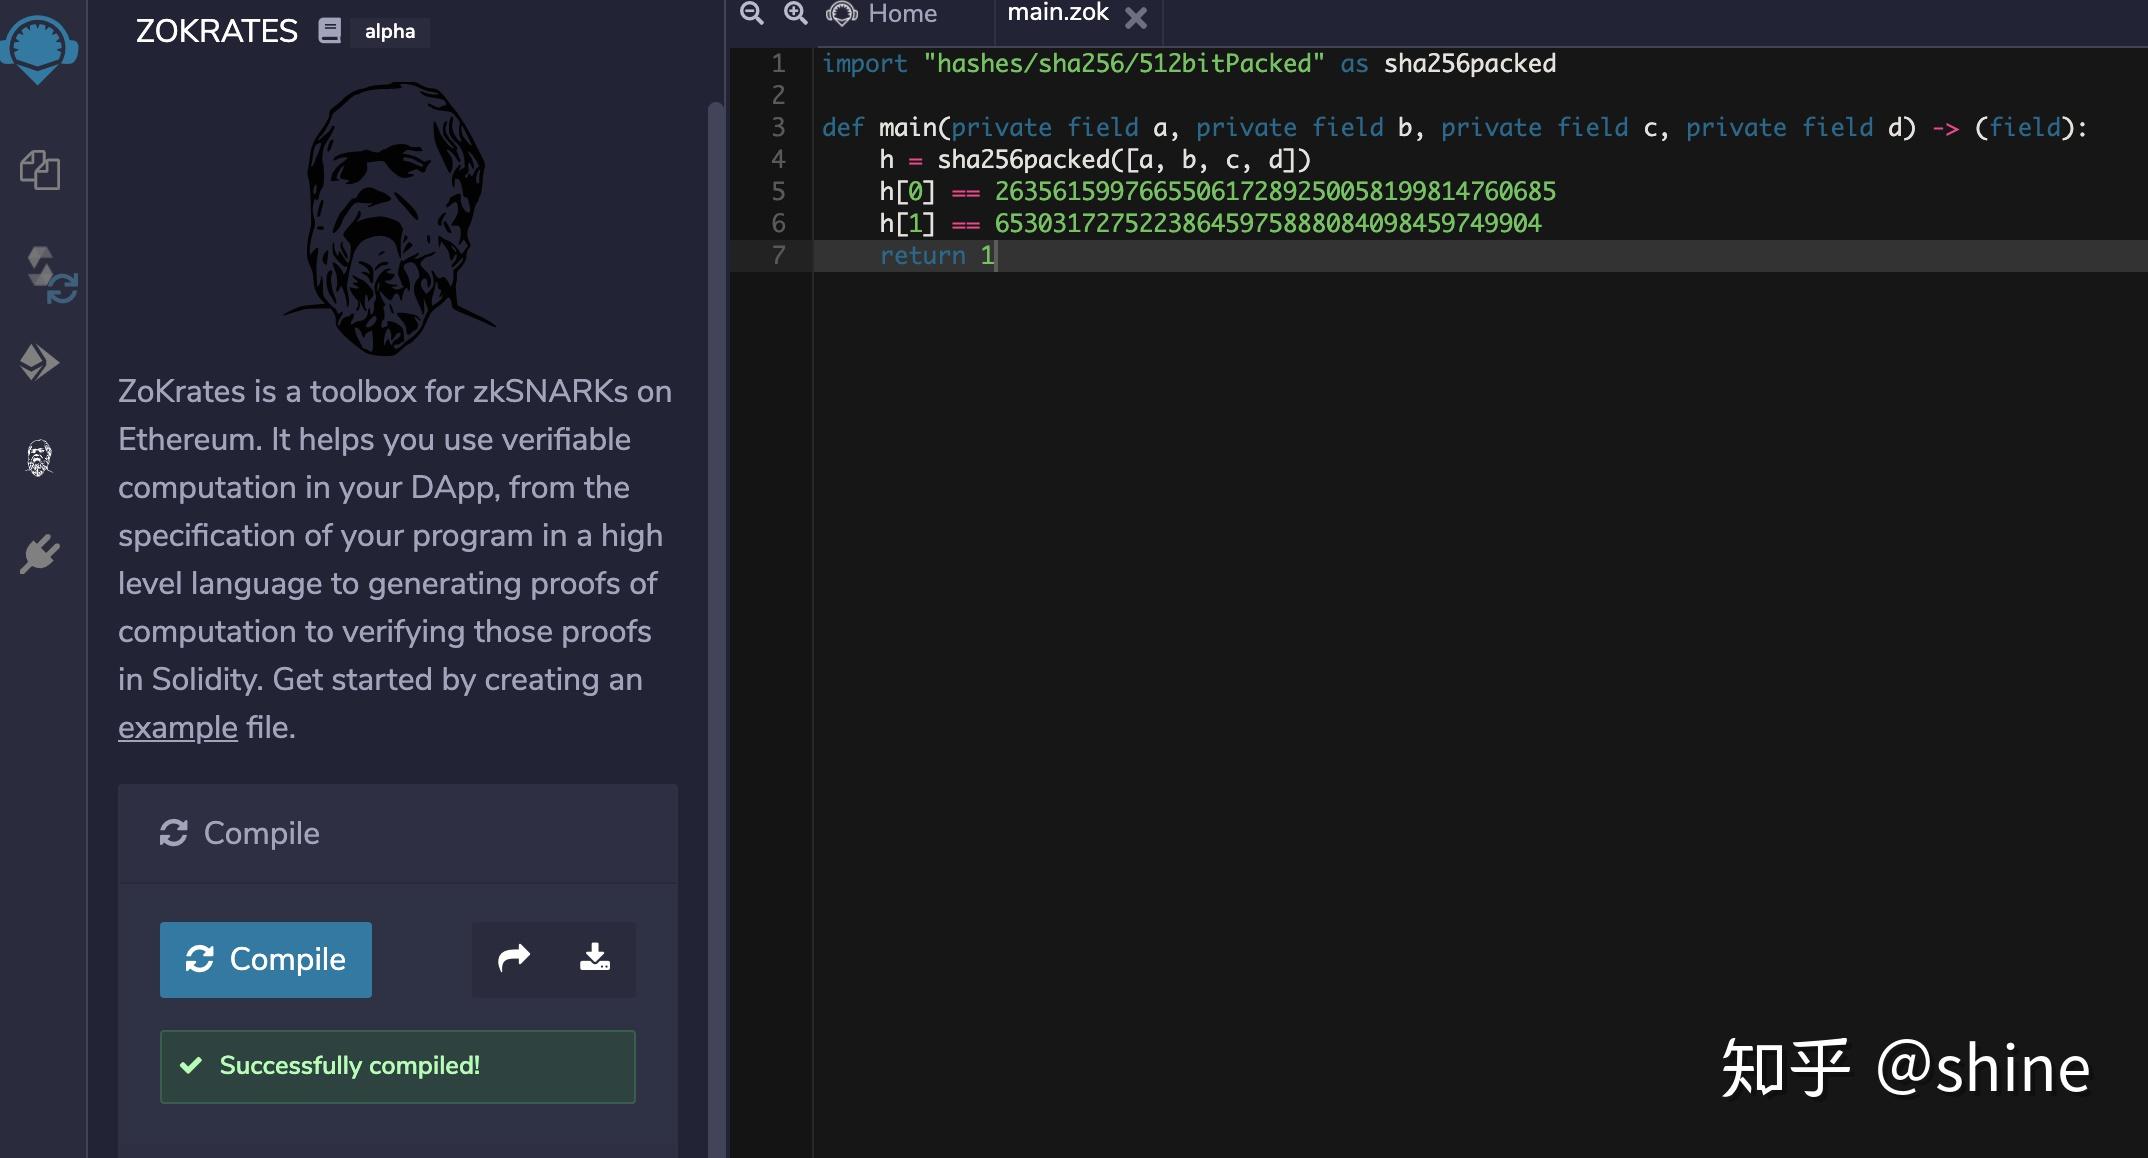Click the share arrow icon beside Compile
The image size is (2148, 1158).
[514, 958]
